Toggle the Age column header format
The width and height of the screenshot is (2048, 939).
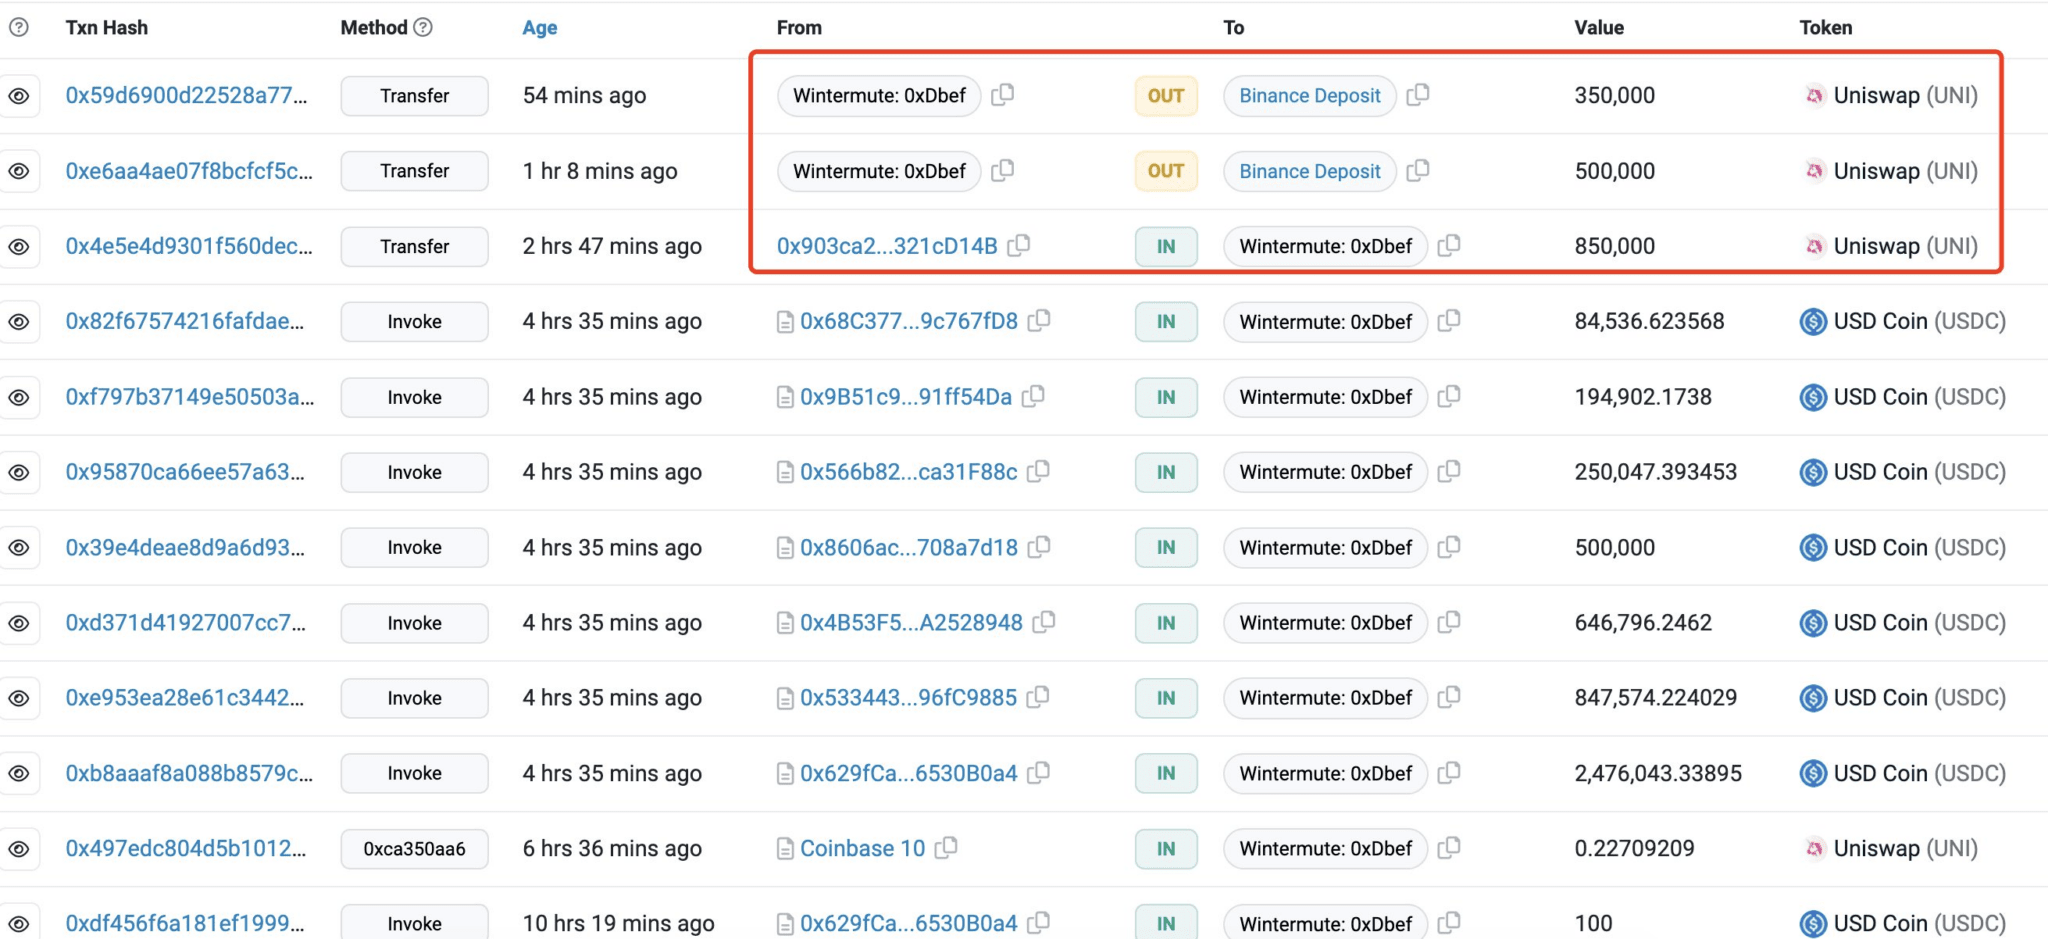pyautogui.click(x=540, y=28)
